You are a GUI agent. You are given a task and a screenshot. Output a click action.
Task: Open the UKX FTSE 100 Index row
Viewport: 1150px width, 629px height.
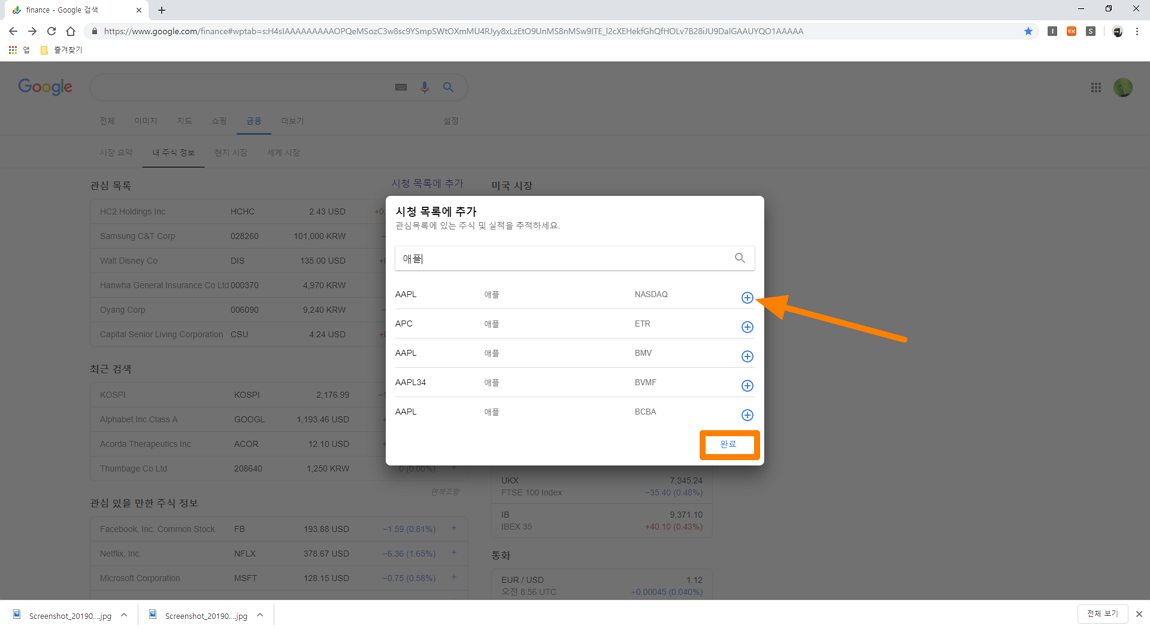pyautogui.click(x=601, y=486)
